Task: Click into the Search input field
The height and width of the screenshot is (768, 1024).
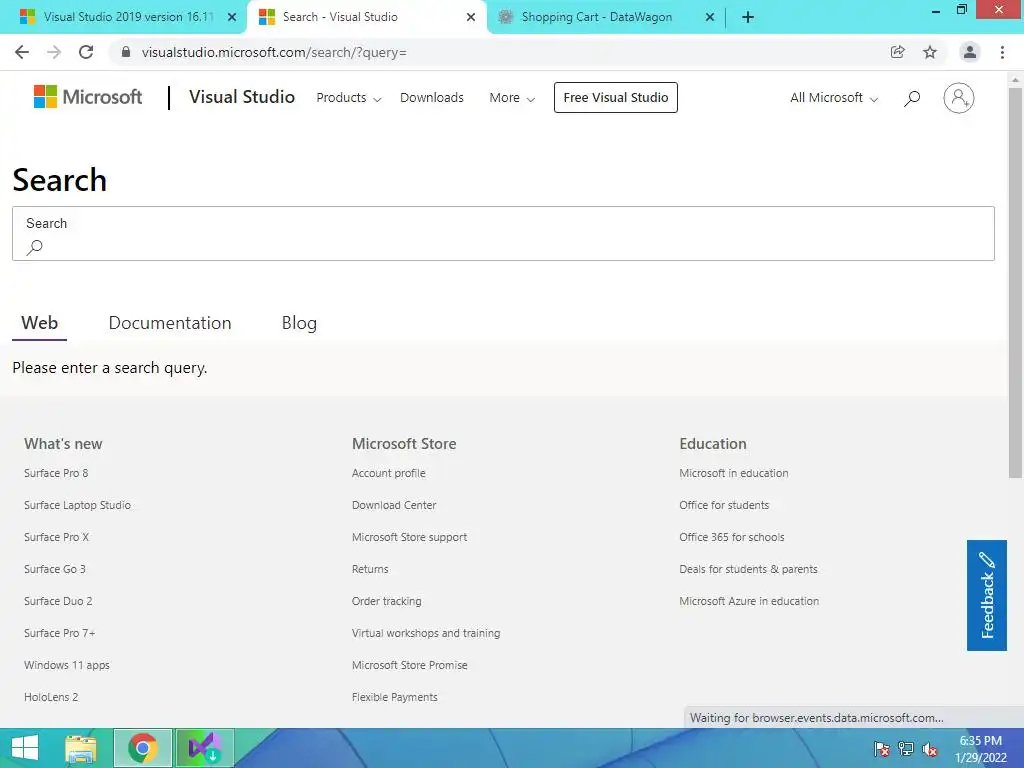Action: 503,234
